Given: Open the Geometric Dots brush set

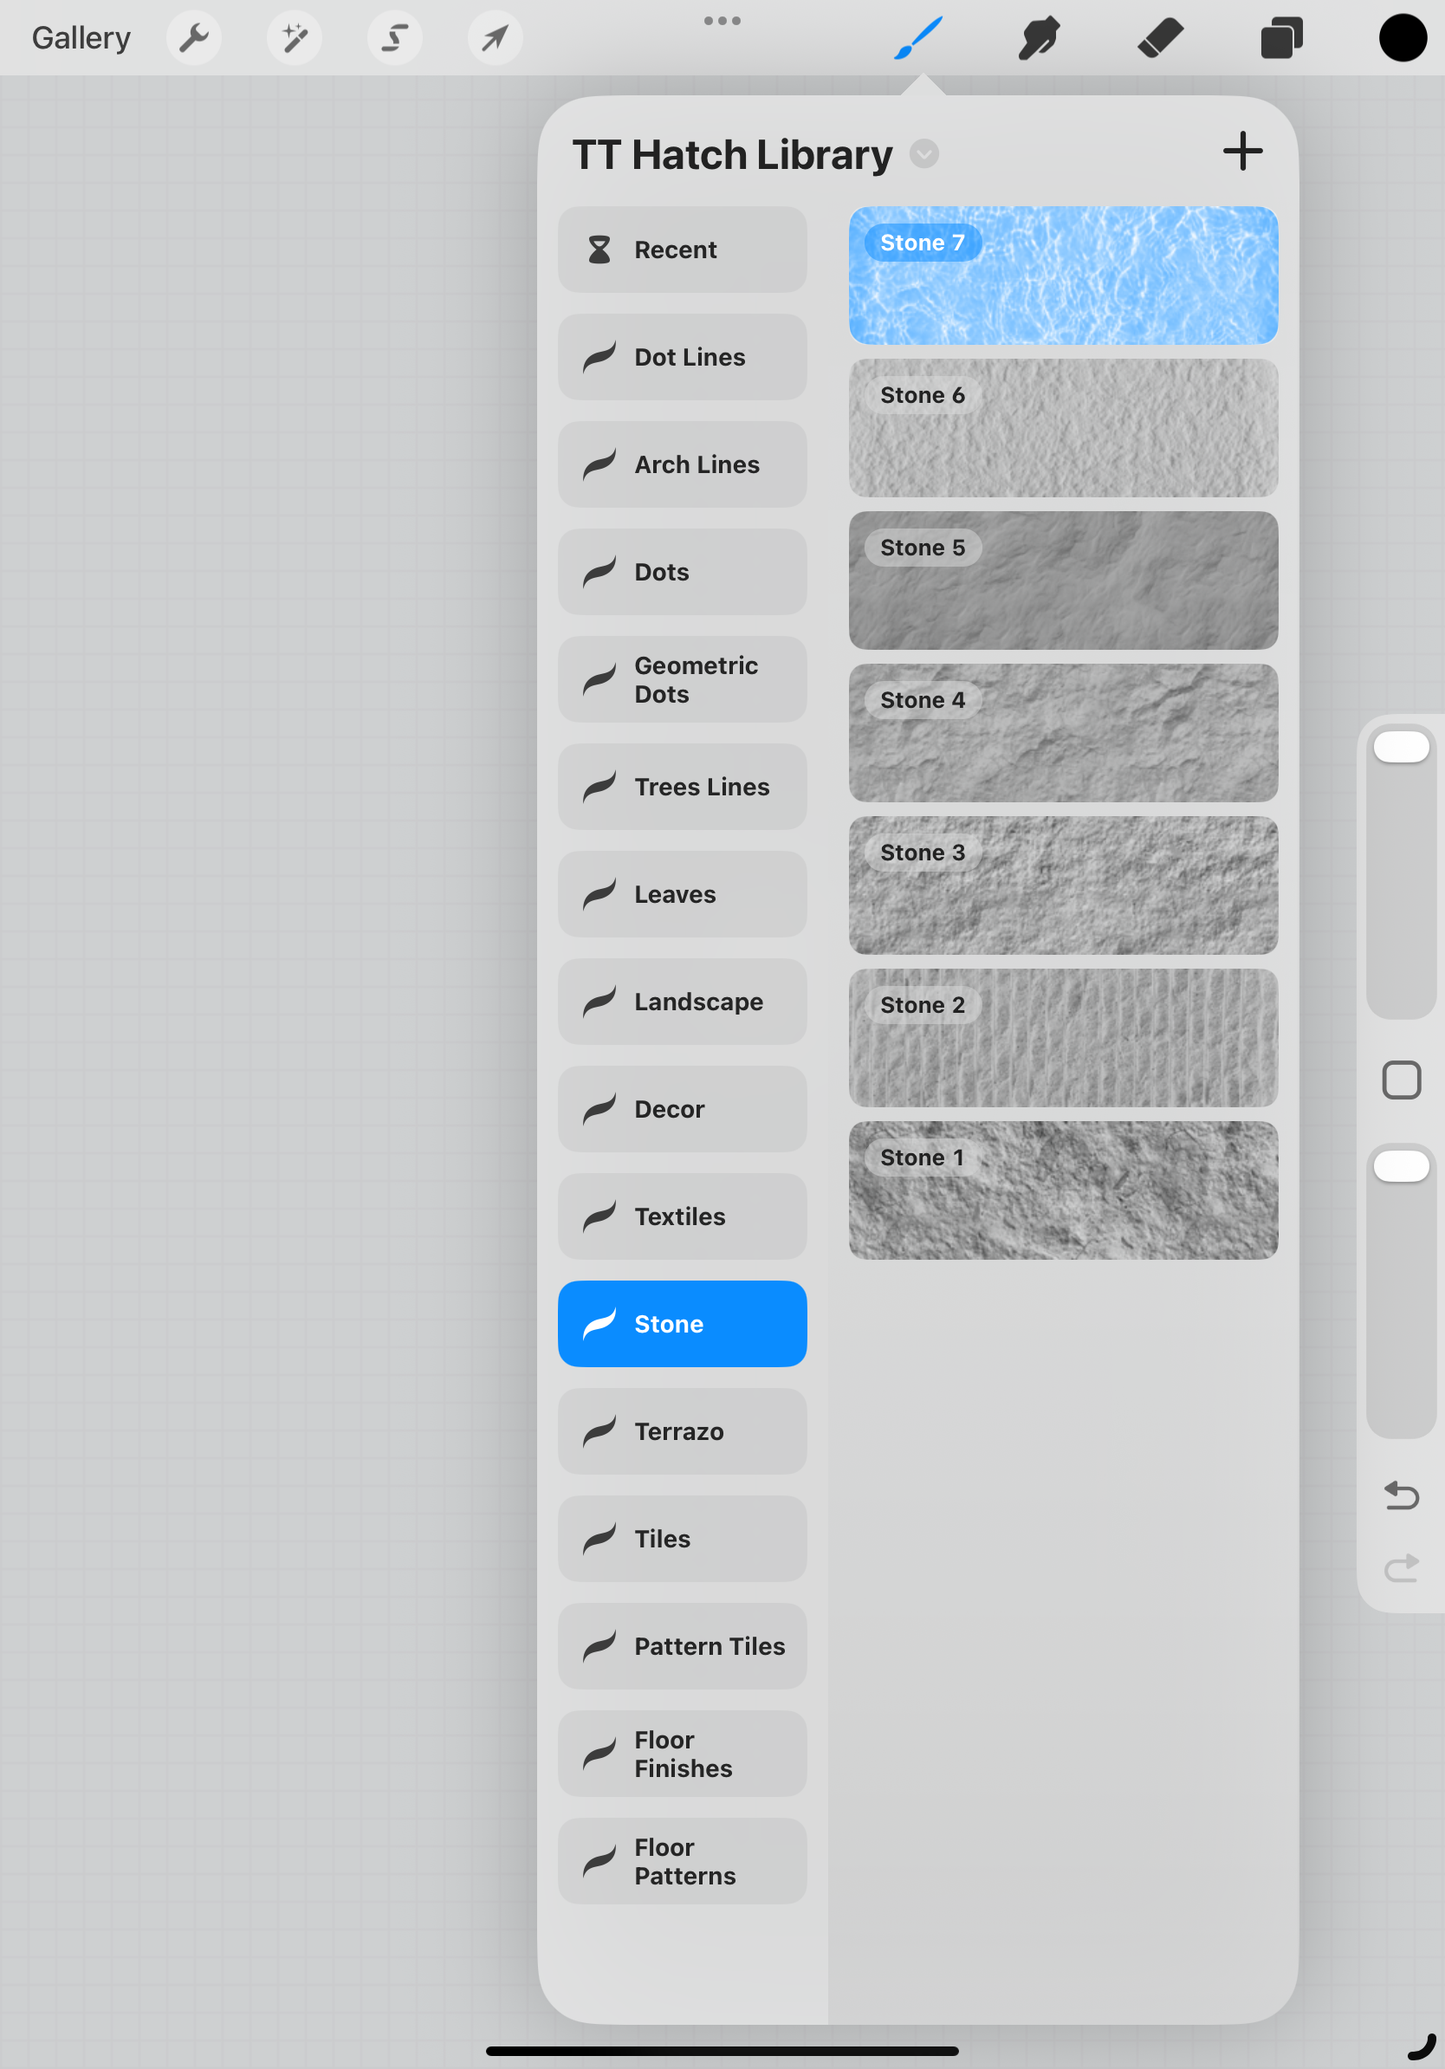Looking at the screenshot, I should click(x=682, y=679).
